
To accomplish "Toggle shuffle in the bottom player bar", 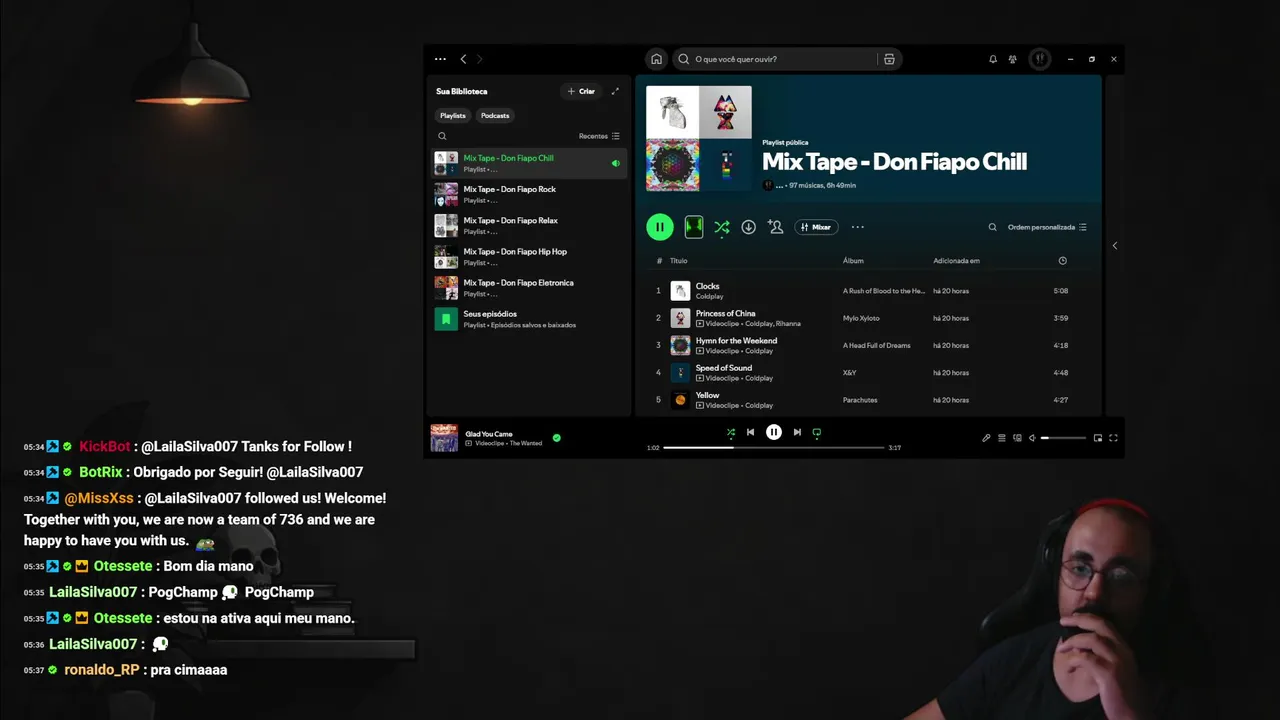I will click(x=730, y=432).
